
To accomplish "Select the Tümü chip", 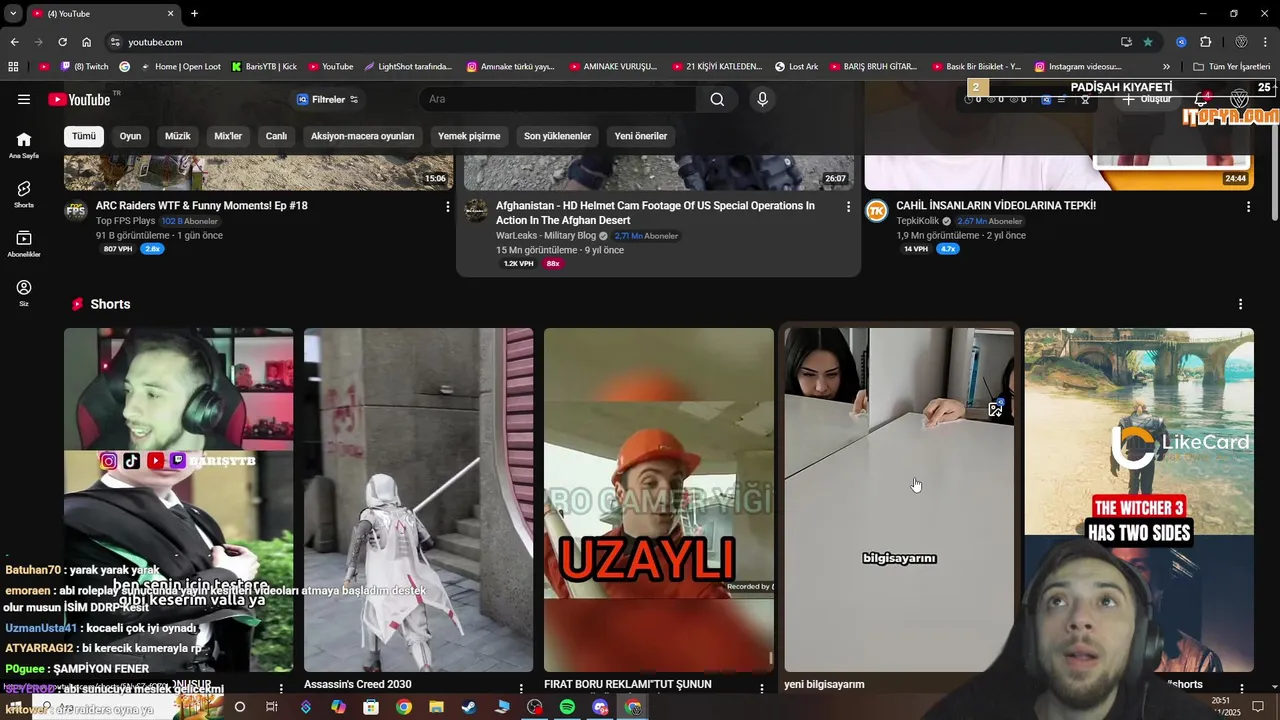I will click(84, 136).
